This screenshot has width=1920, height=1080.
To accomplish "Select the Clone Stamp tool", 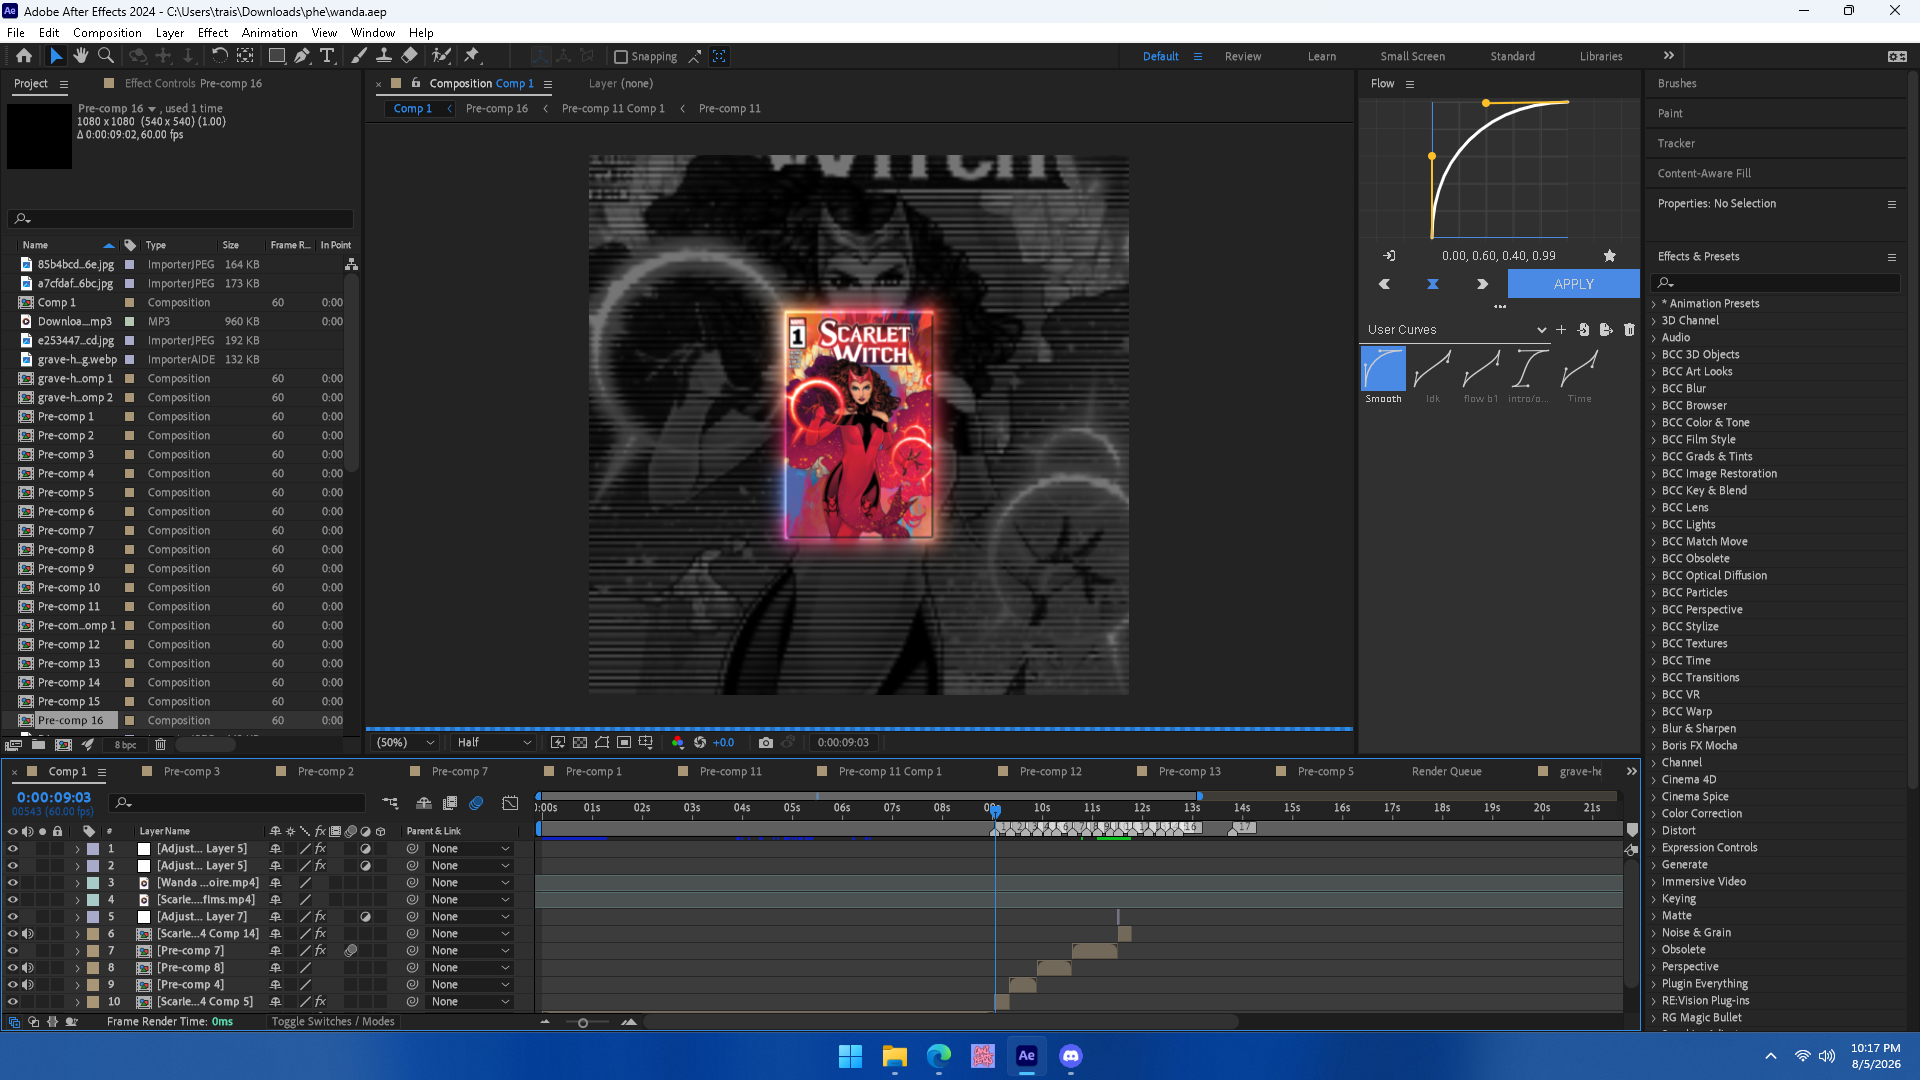I will click(384, 56).
